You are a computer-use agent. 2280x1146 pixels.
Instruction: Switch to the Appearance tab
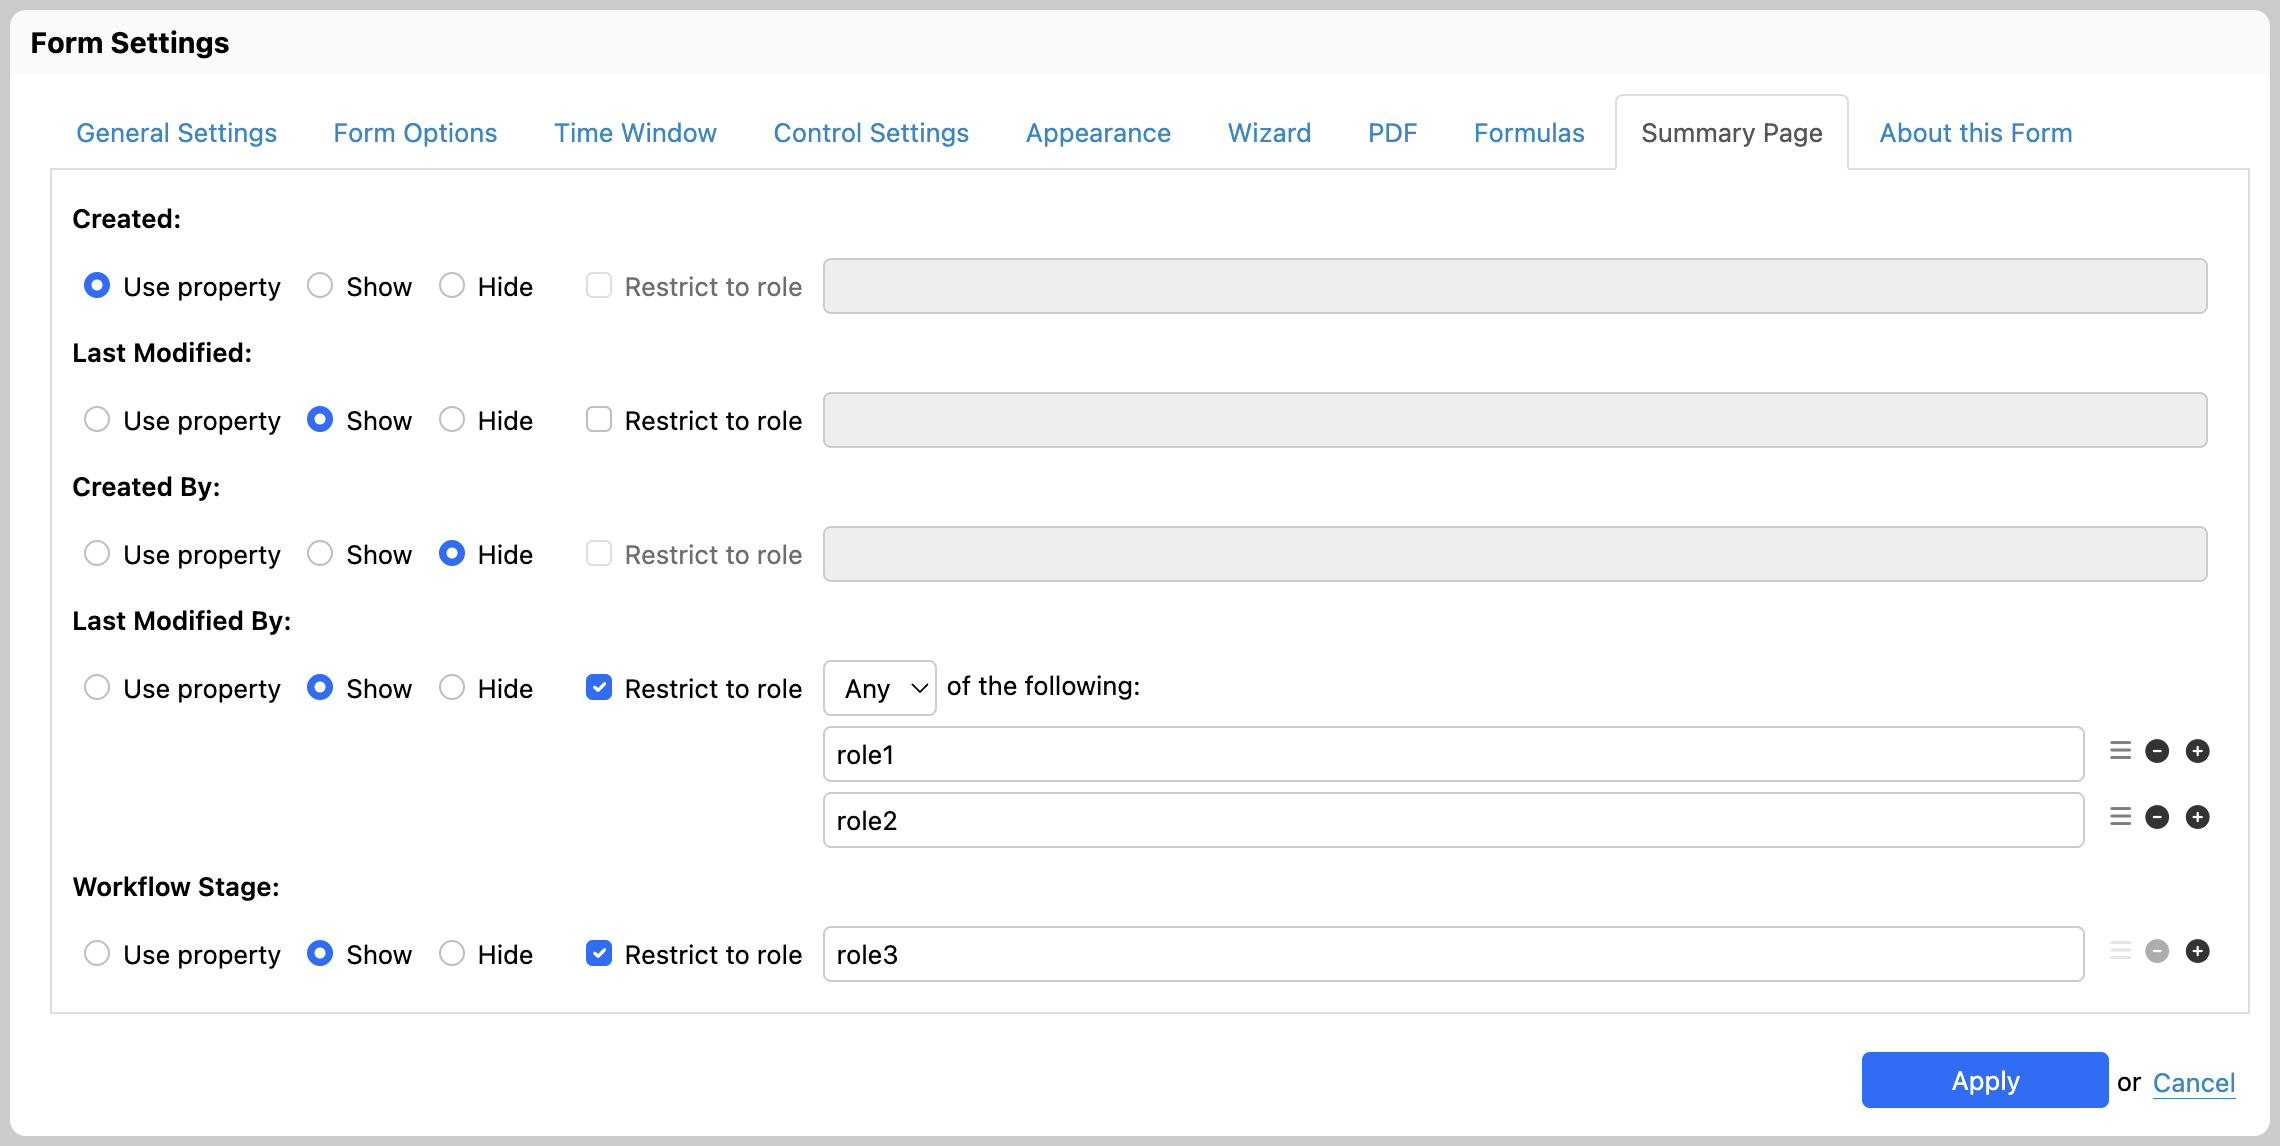tap(1097, 132)
